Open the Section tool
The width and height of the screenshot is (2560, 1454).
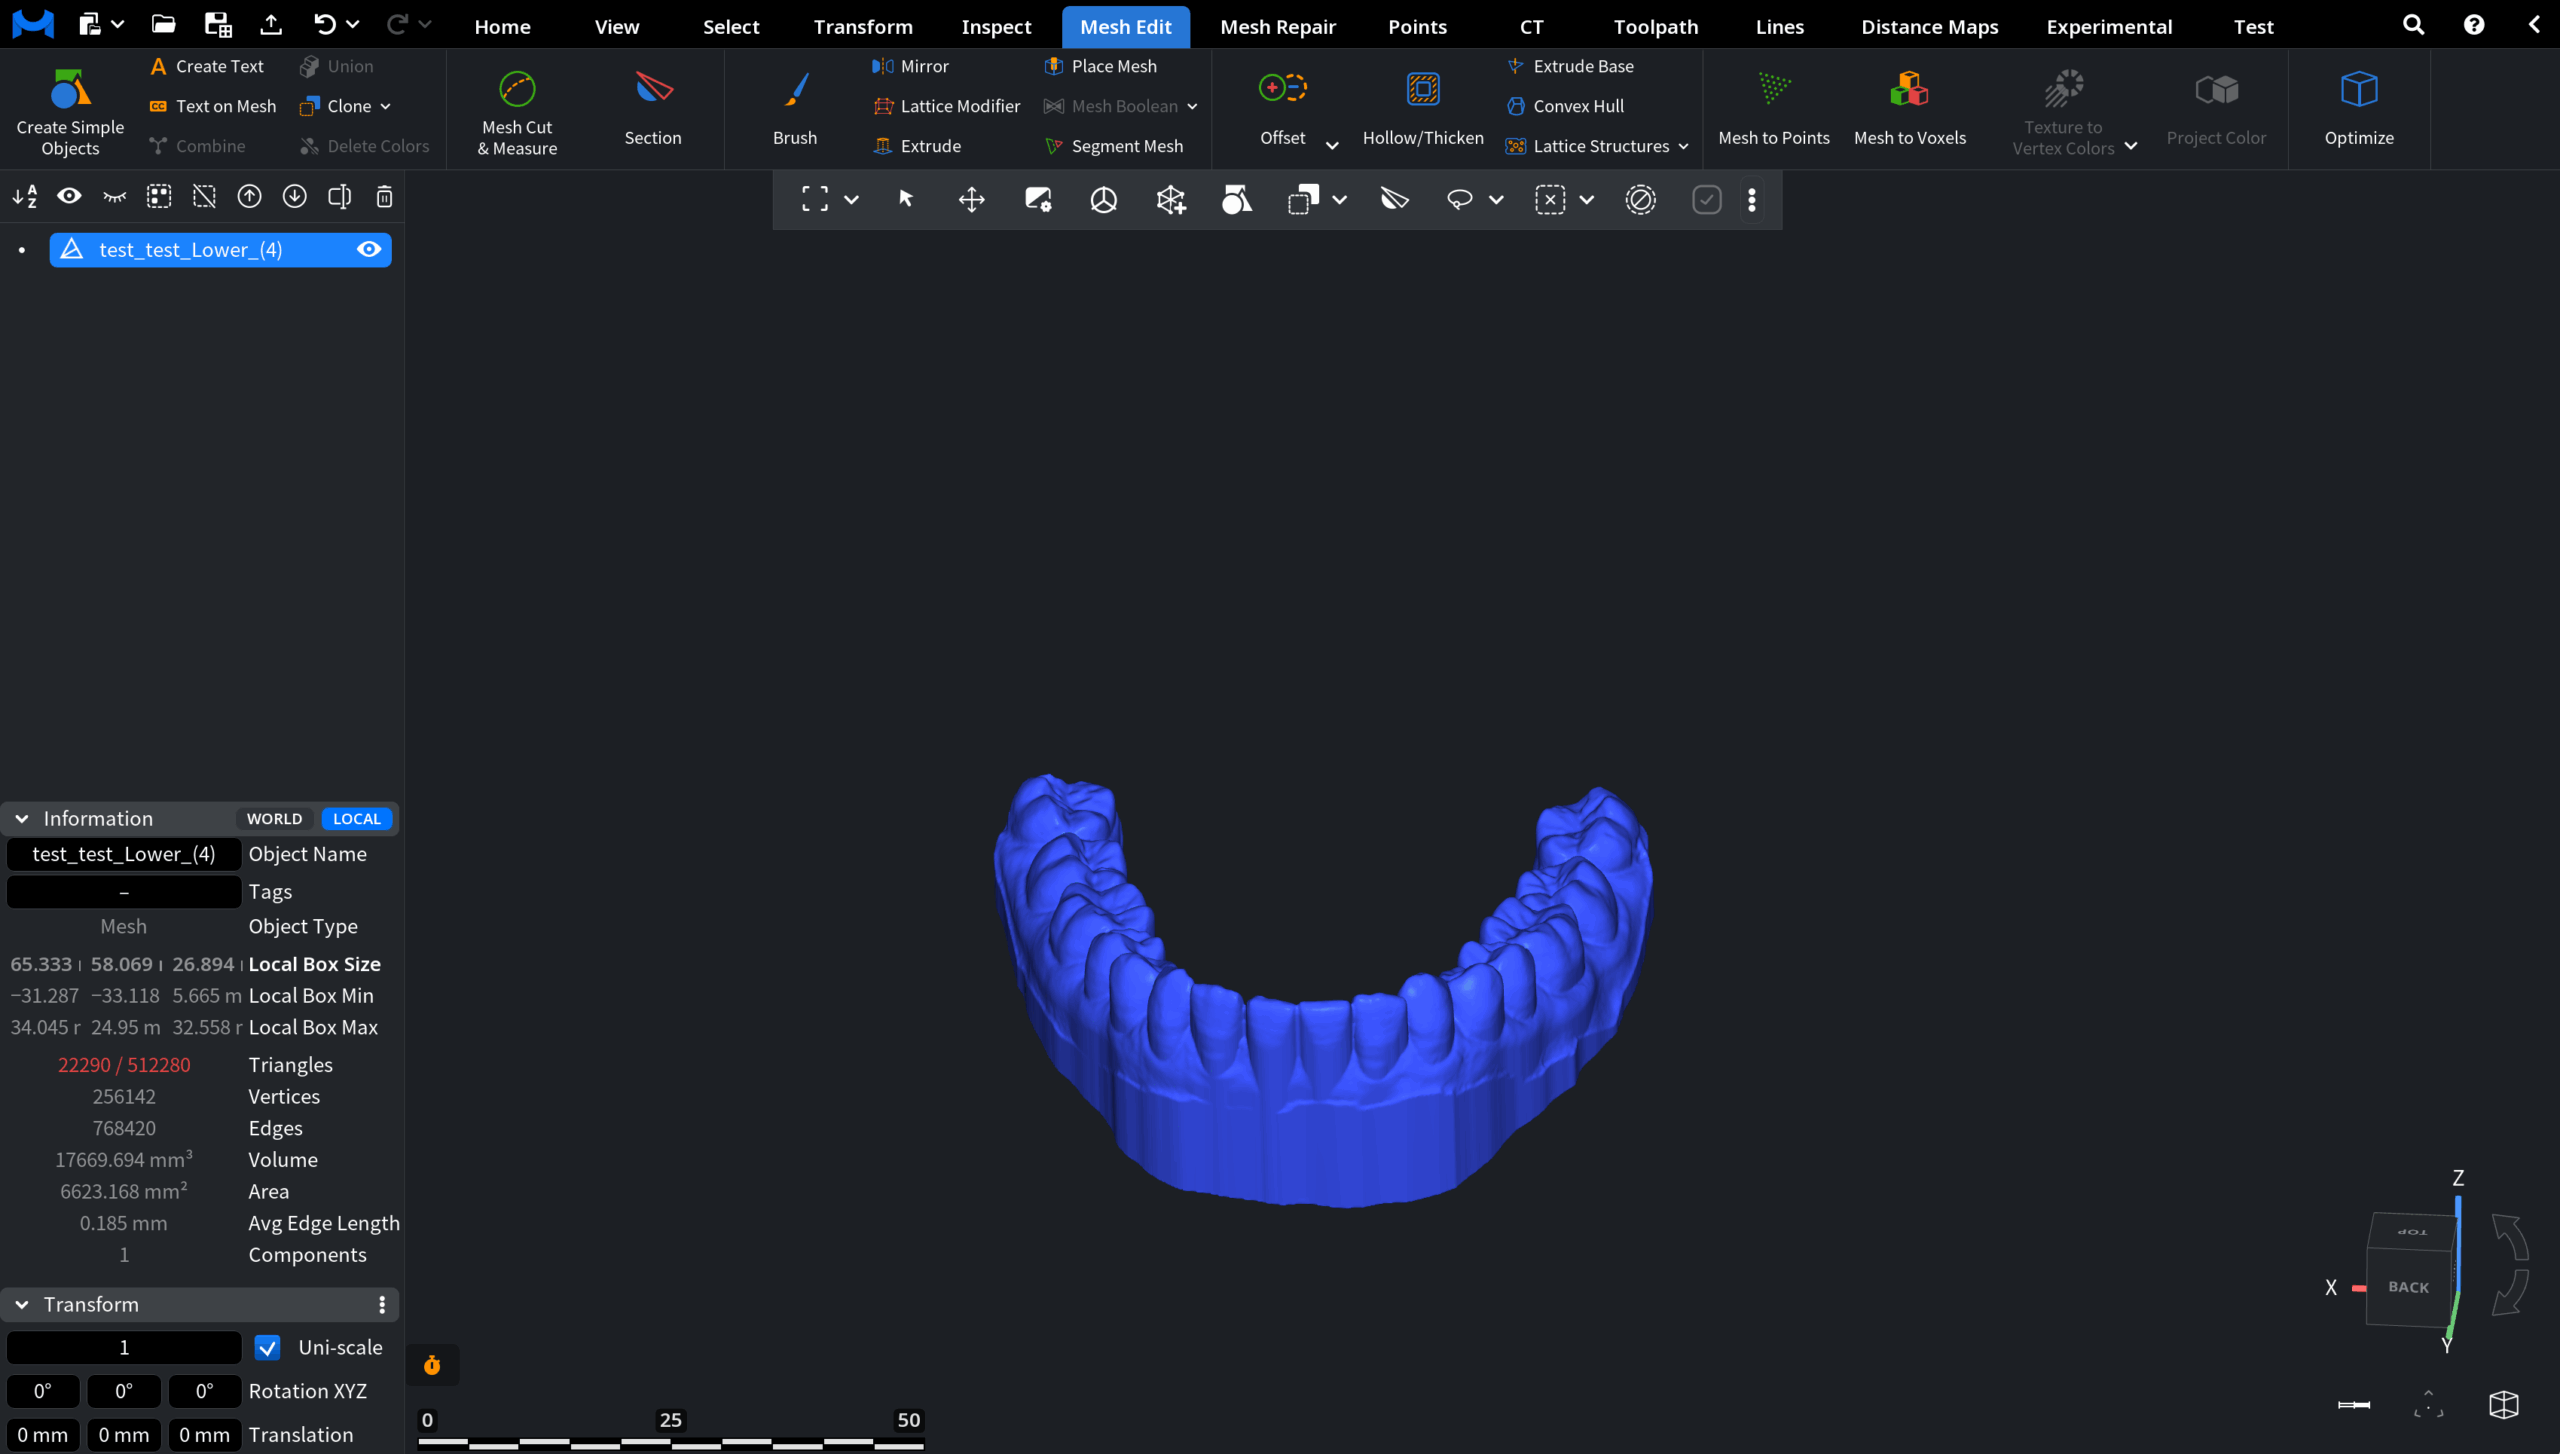[x=652, y=110]
